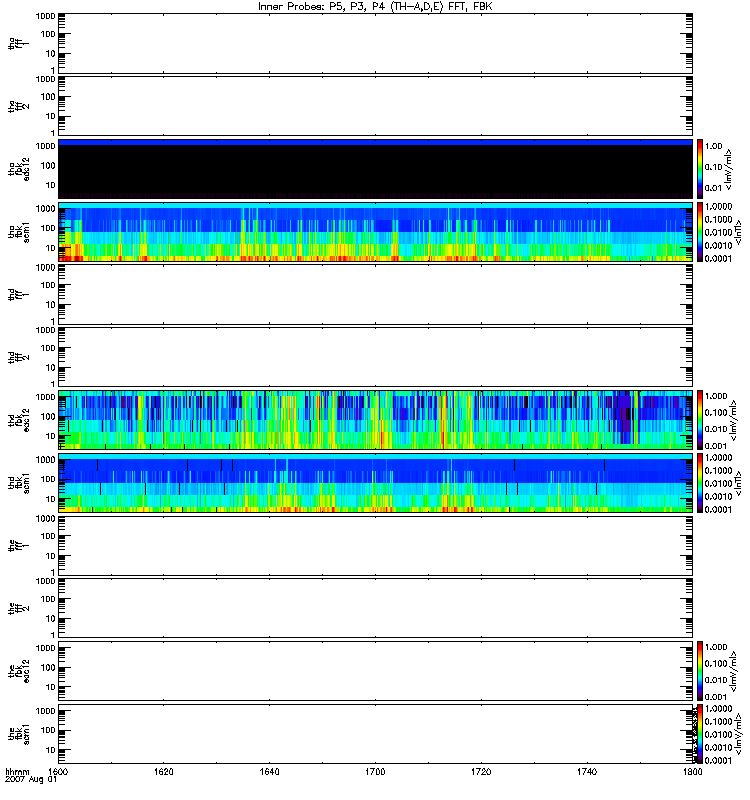Image resolution: width=750 pixels, height=800 pixels.
Task: Click inside the empty tha fff 2 panel
Action: point(375,106)
